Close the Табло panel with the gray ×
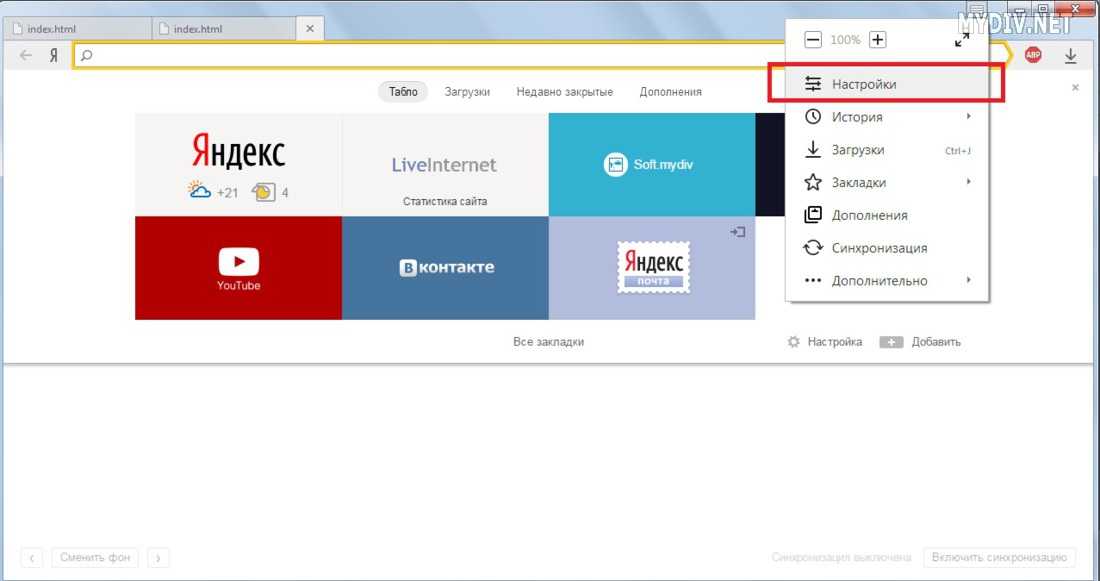Screen dimensions: 1100x581 click(x=1075, y=88)
